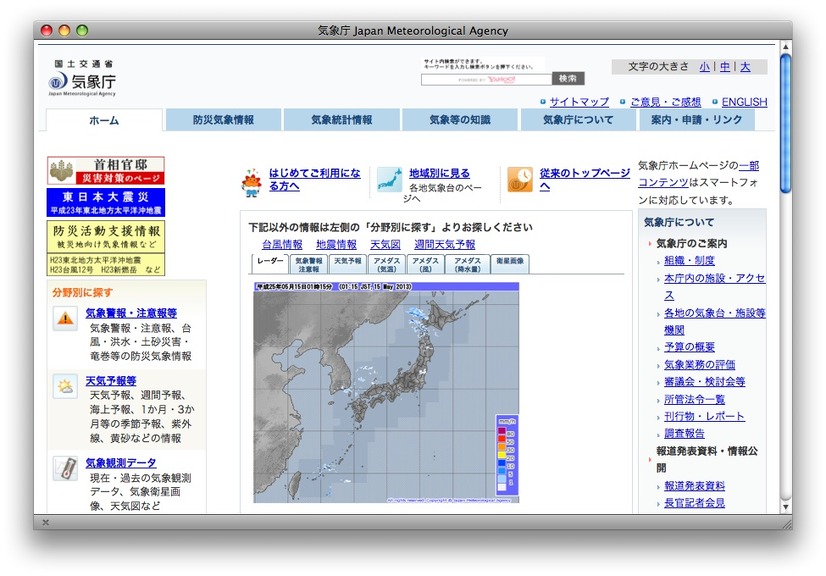Screen dimensions: 826x576
Task: Select the 衛星画像 map tab
Action: point(510,264)
